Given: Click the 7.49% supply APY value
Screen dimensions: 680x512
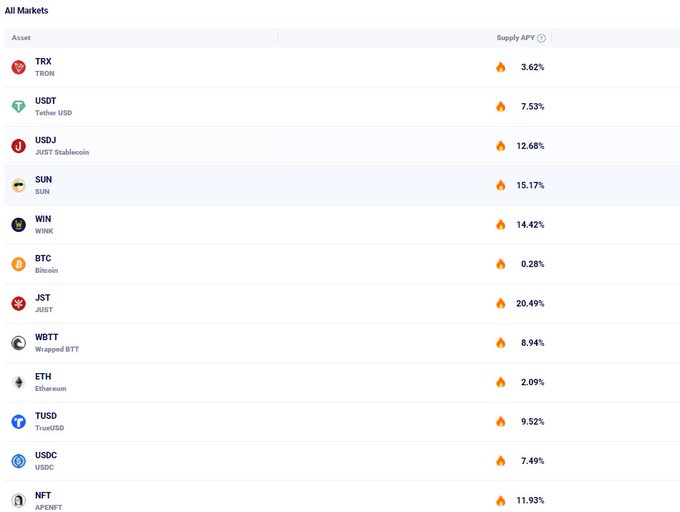Looking at the screenshot, I should click(x=533, y=461).
